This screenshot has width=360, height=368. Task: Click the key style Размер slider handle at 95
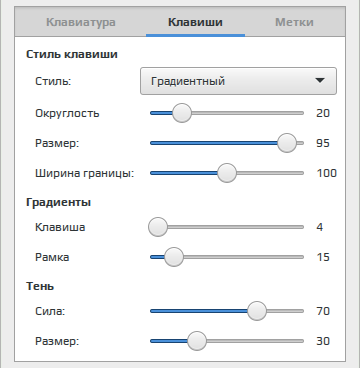tap(287, 143)
